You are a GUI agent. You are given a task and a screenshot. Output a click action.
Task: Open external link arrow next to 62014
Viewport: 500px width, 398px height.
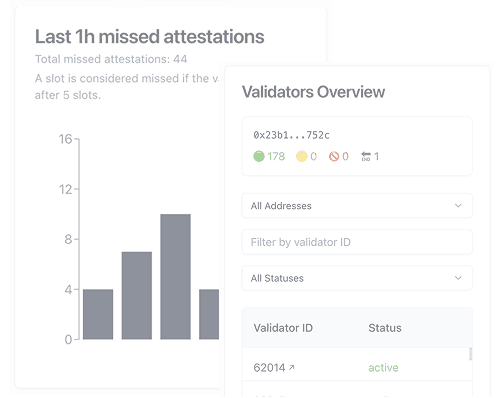tap(292, 367)
